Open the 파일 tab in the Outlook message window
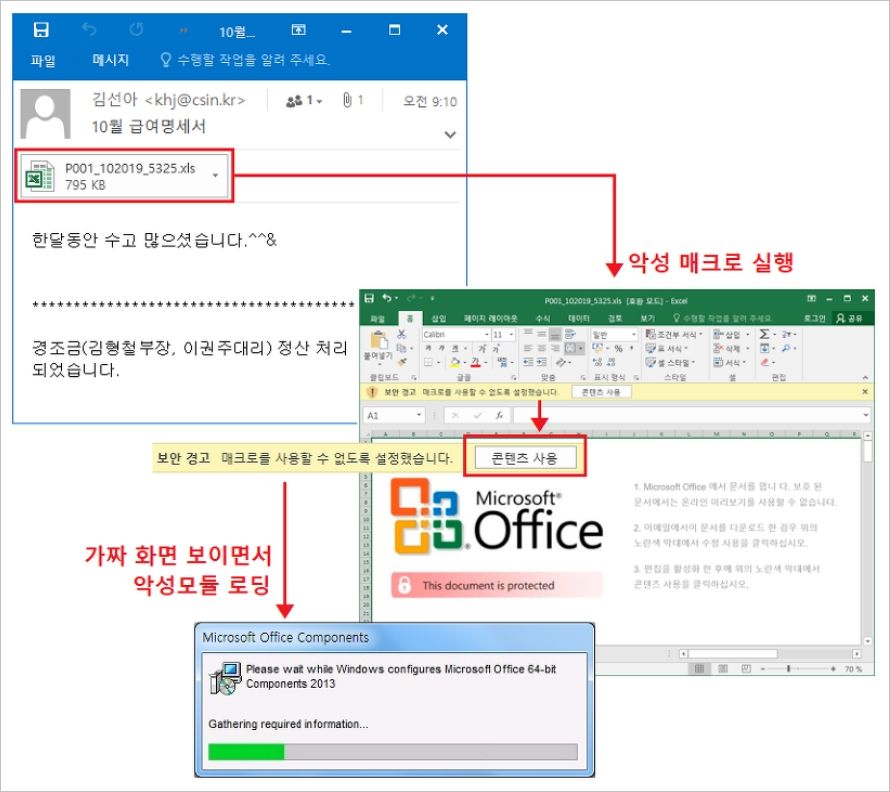The image size is (890, 792). click(43, 60)
